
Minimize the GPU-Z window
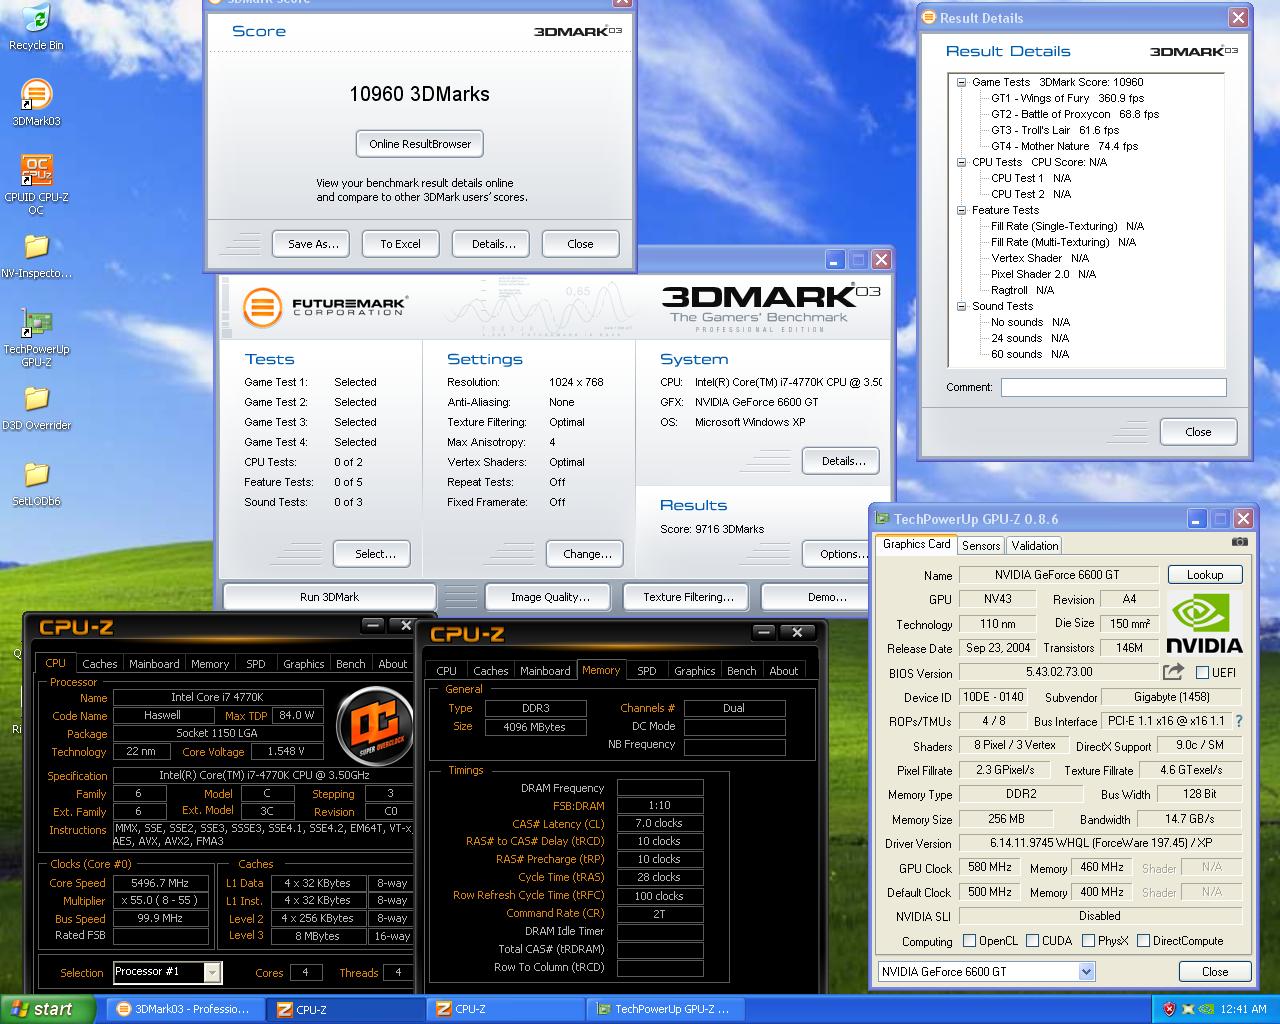point(1198,518)
